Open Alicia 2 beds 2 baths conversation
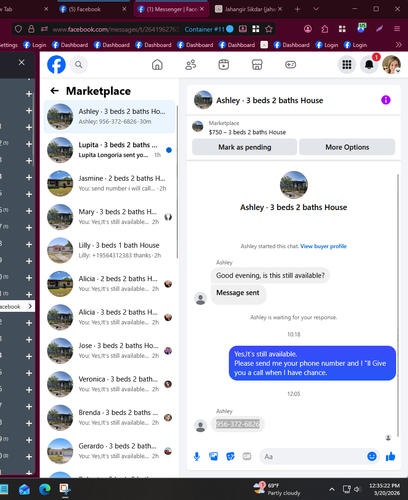Screen dimensions: 408x500 [109, 283]
